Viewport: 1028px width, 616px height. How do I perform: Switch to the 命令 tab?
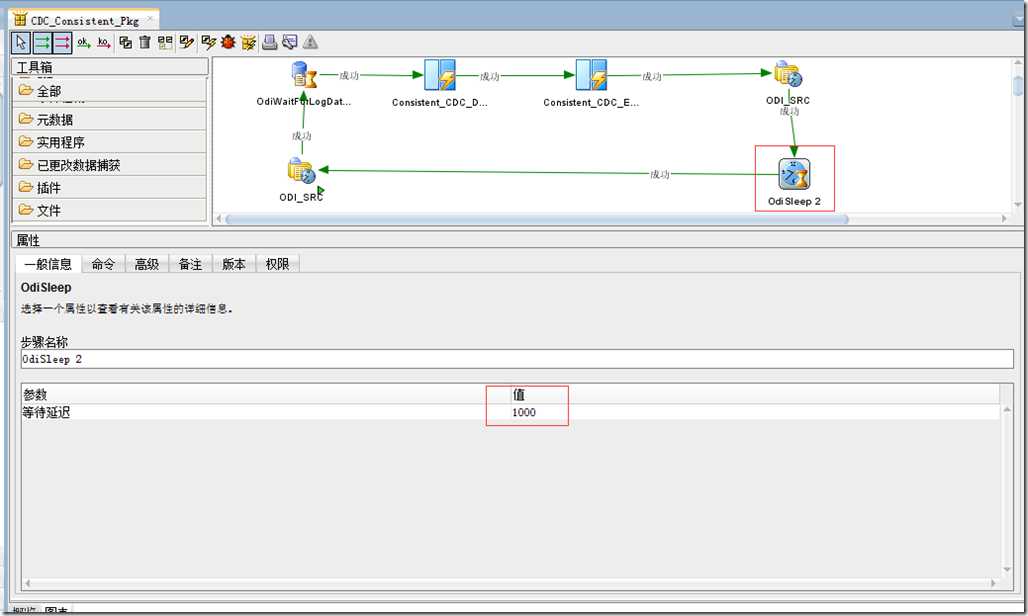103,264
